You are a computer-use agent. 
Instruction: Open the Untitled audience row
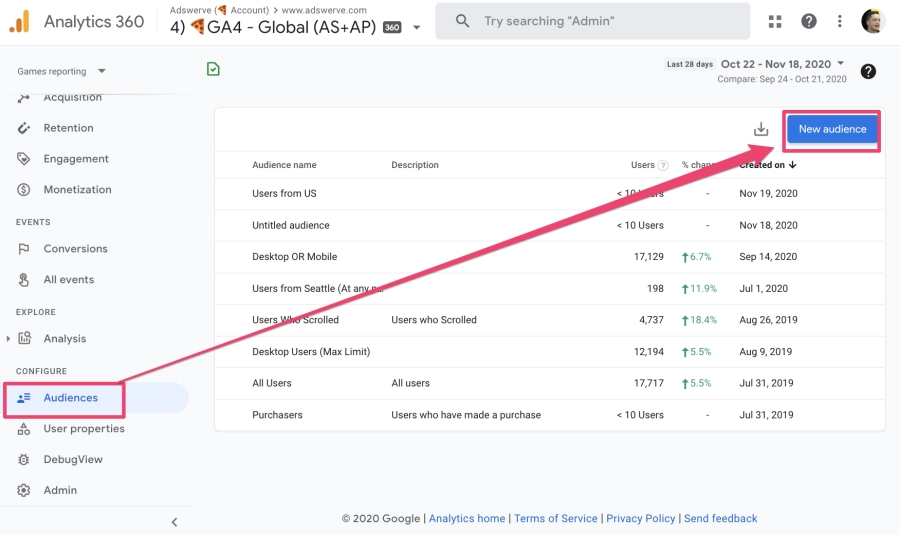click(x=290, y=225)
